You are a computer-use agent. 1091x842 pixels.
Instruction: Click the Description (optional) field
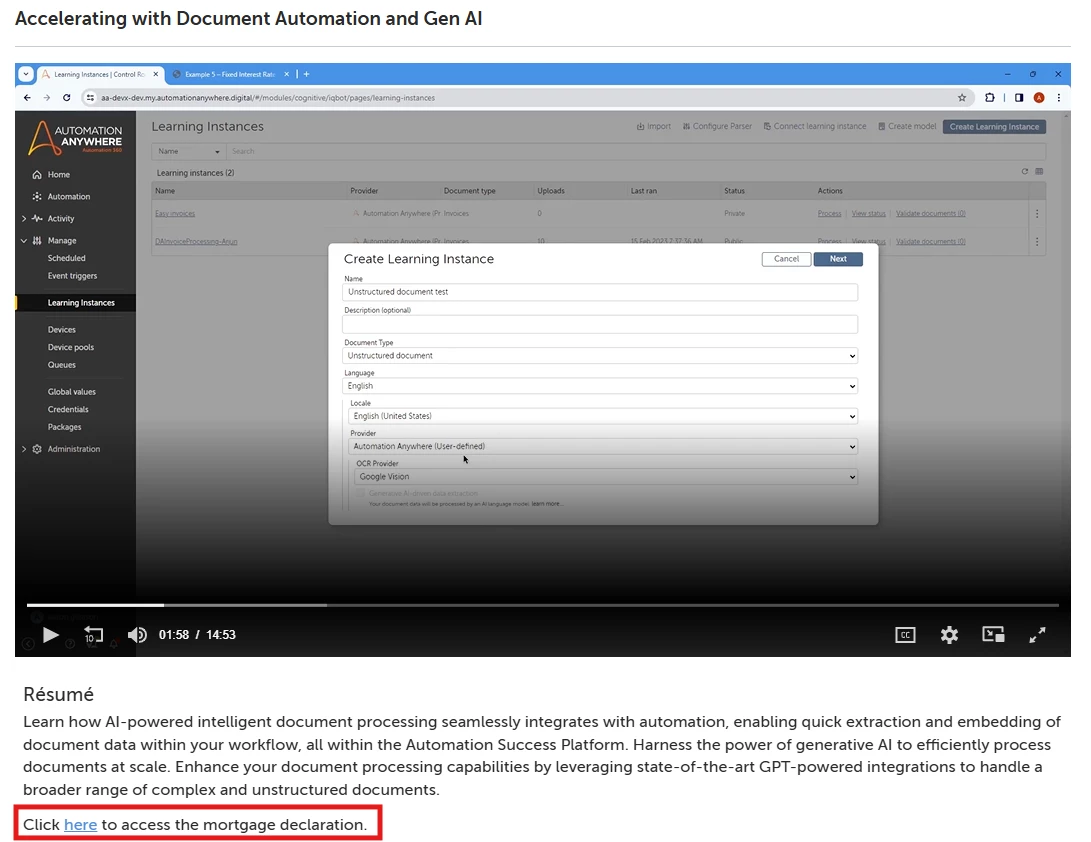(x=600, y=324)
